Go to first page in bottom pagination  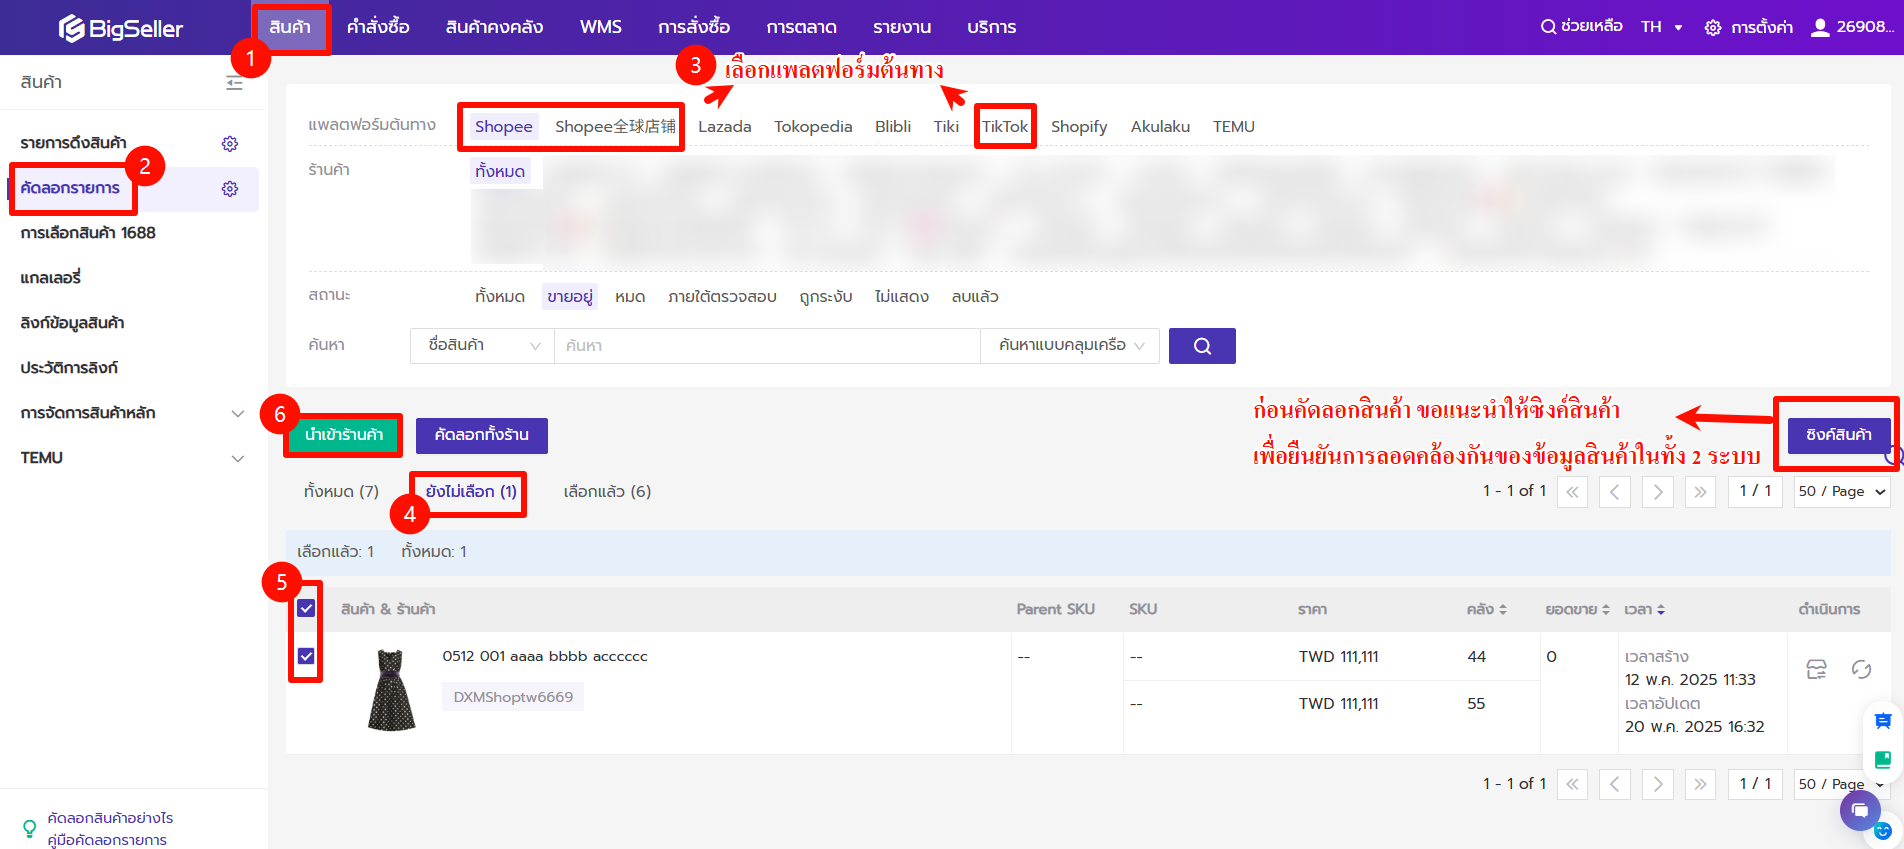[x=1572, y=784]
